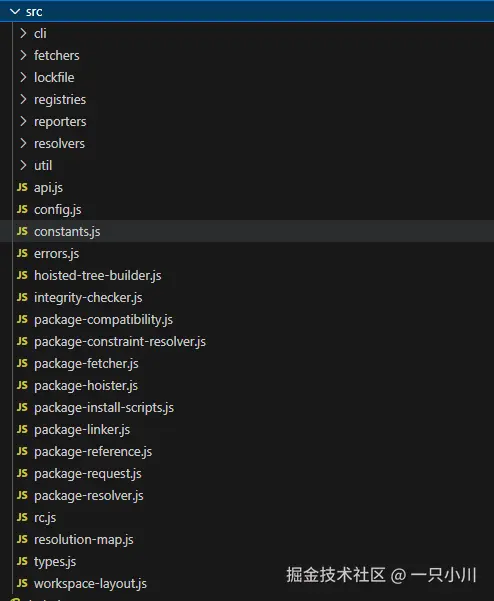Expand the reporters folder

[x=23, y=121]
